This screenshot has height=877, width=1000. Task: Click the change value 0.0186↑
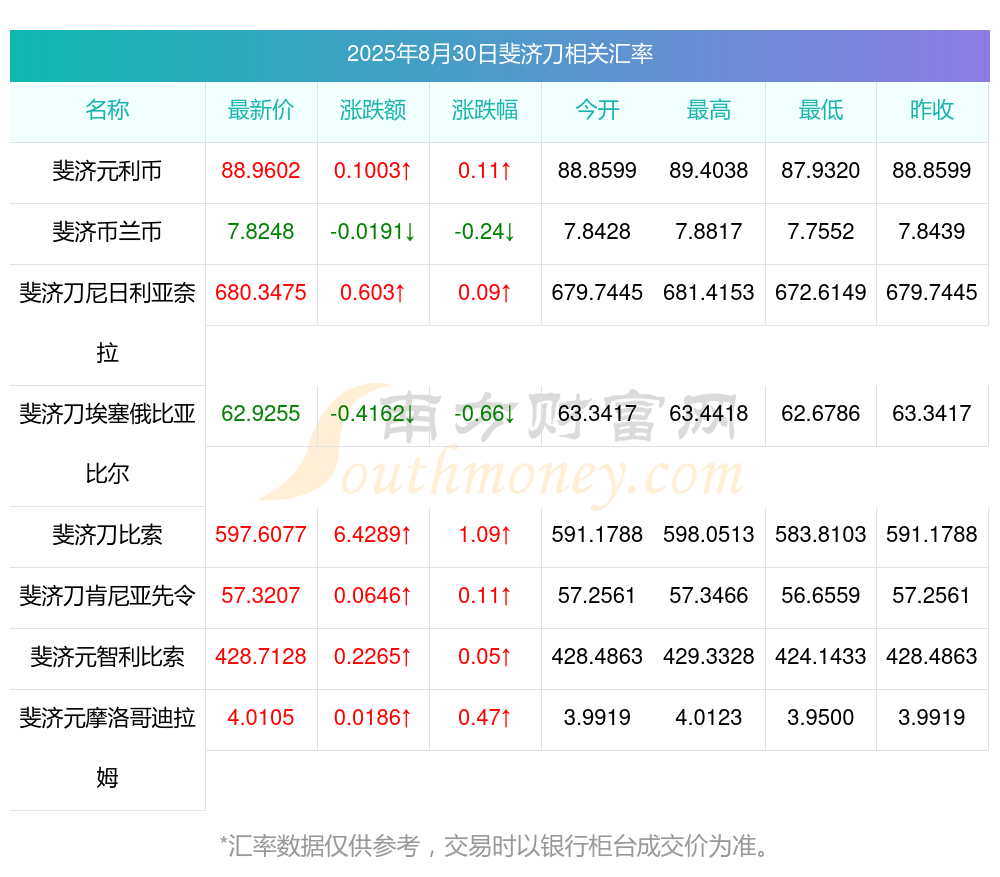(x=373, y=717)
